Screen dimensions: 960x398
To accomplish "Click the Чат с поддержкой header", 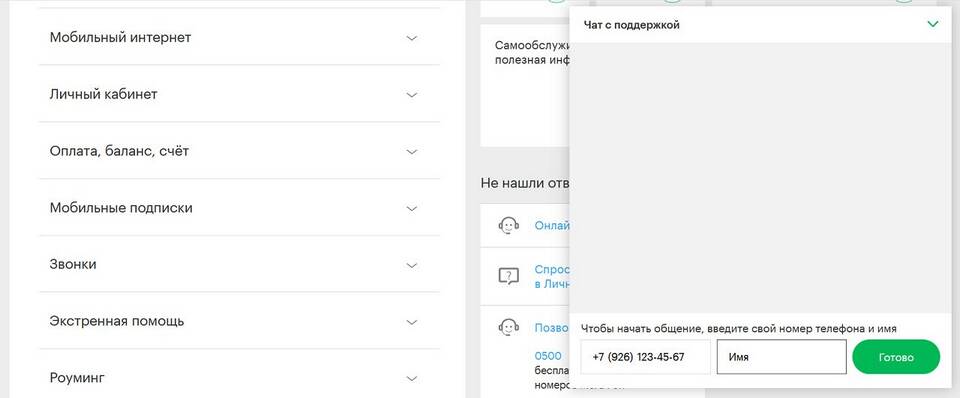I will pyautogui.click(x=631, y=25).
